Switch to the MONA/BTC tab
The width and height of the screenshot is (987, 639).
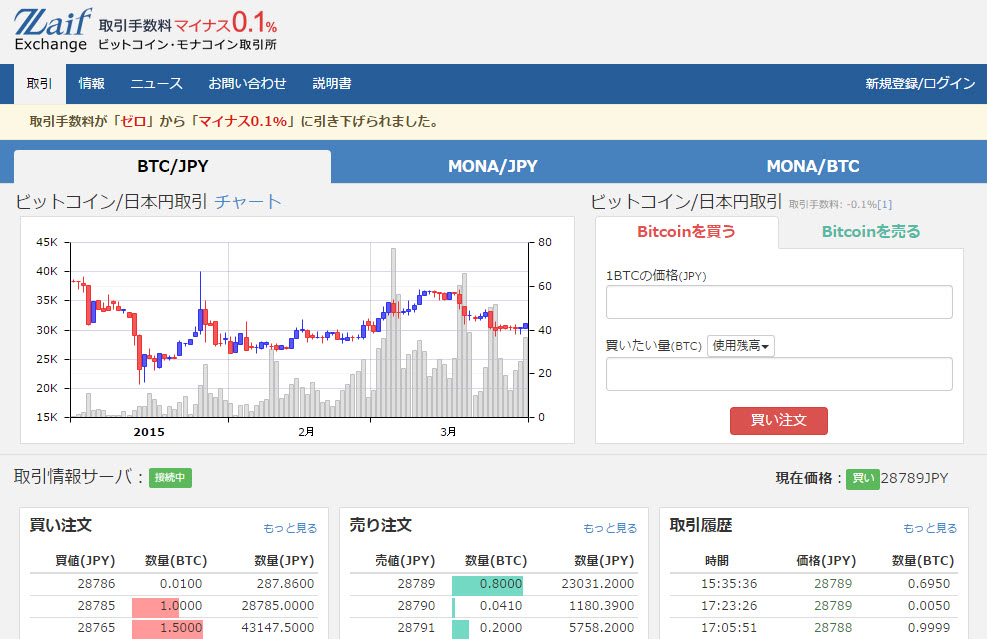tap(813, 166)
